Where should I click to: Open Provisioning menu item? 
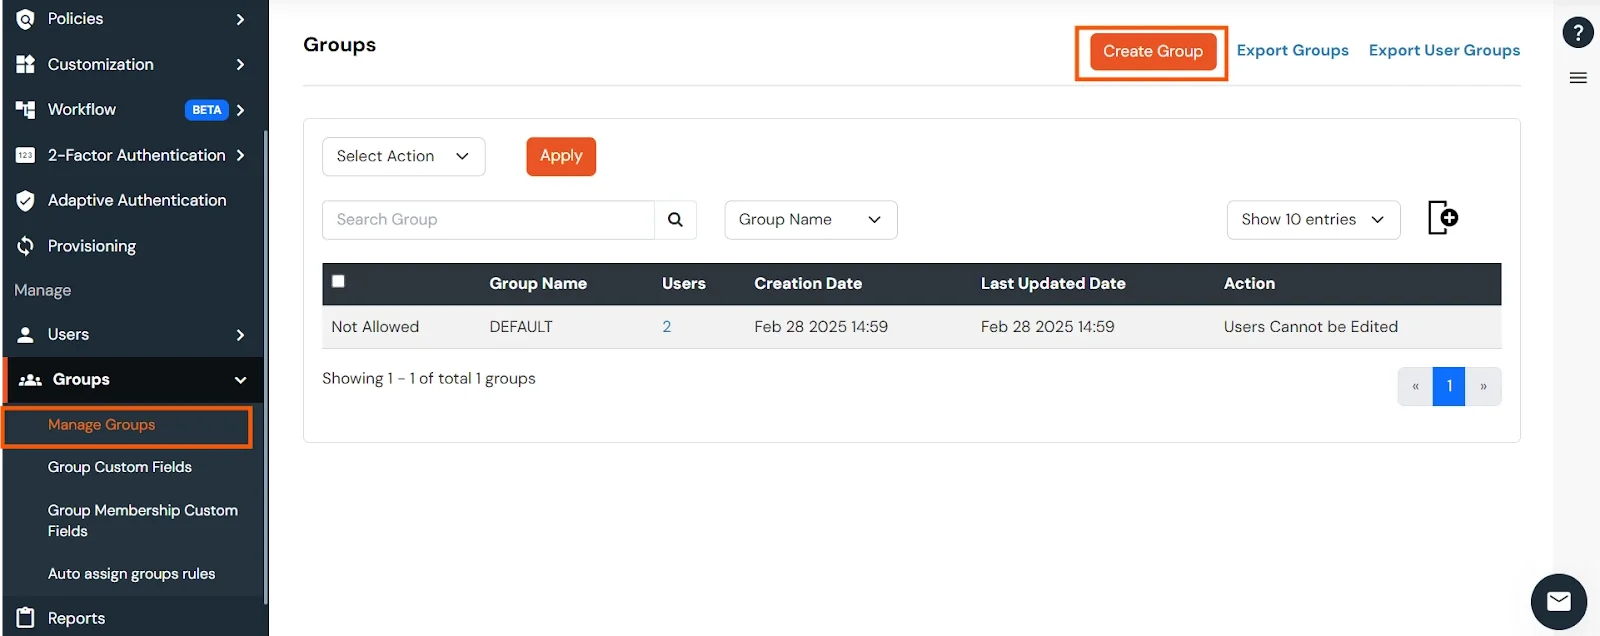click(92, 246)
